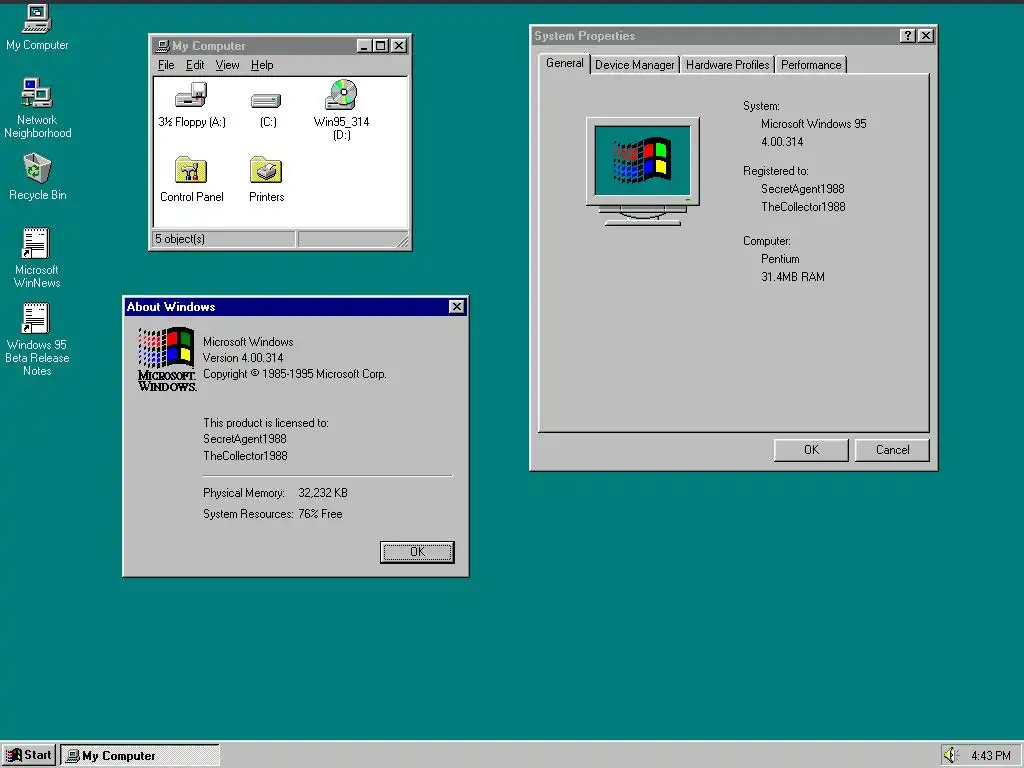The width and height of the screenshot is (1024, 768).
Task: Click the My Computer taskbar button
Action: click(140, 756)
